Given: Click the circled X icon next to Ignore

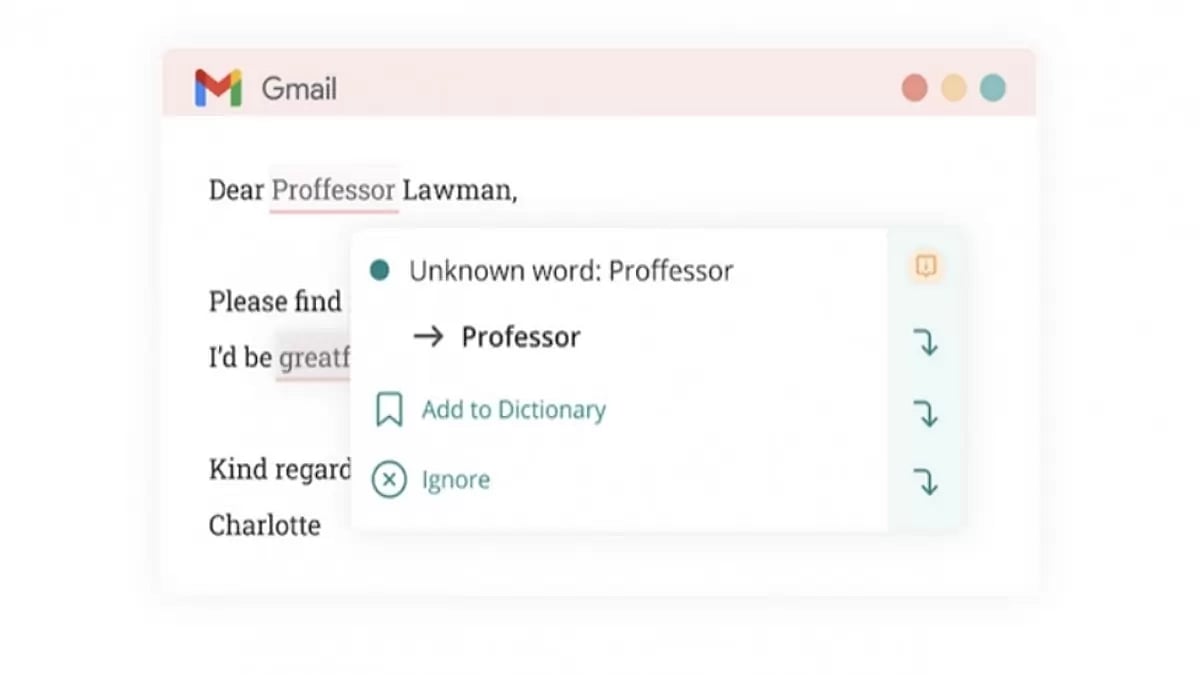Looking at the screenshot, I should coord(391,480).
